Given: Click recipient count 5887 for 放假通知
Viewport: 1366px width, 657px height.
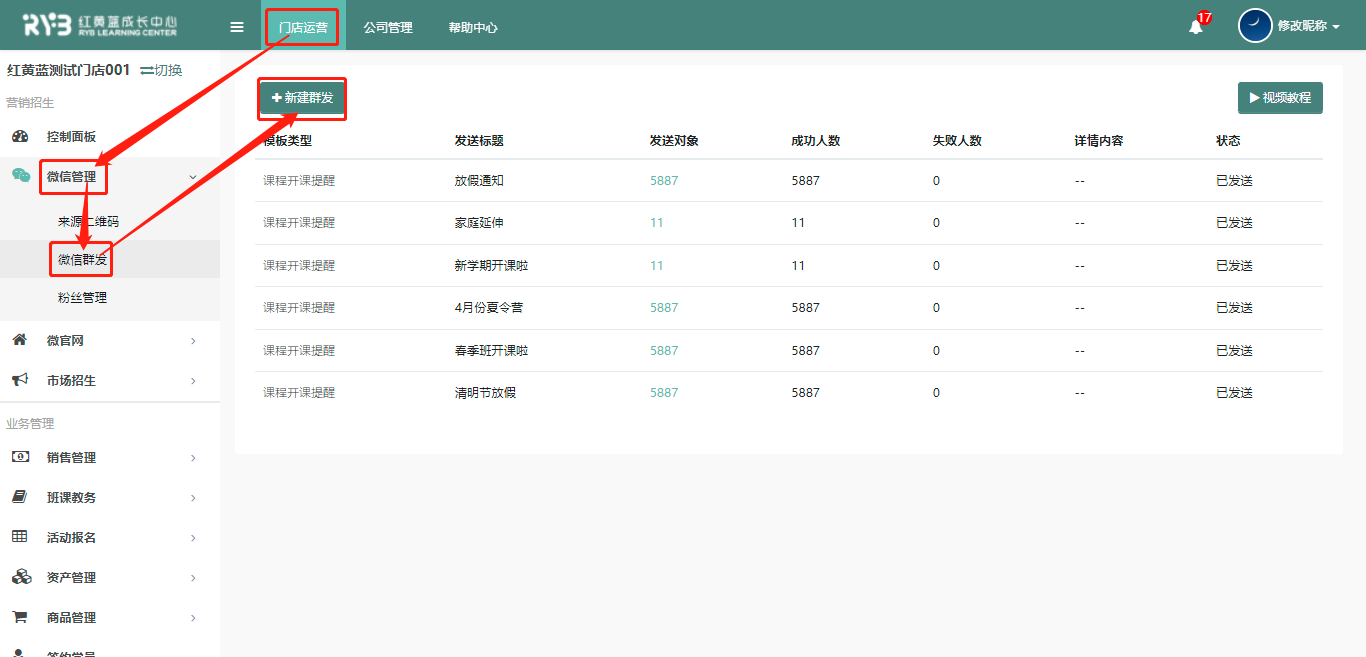Looking at the screenshot, I should click(x=664, y=181).
